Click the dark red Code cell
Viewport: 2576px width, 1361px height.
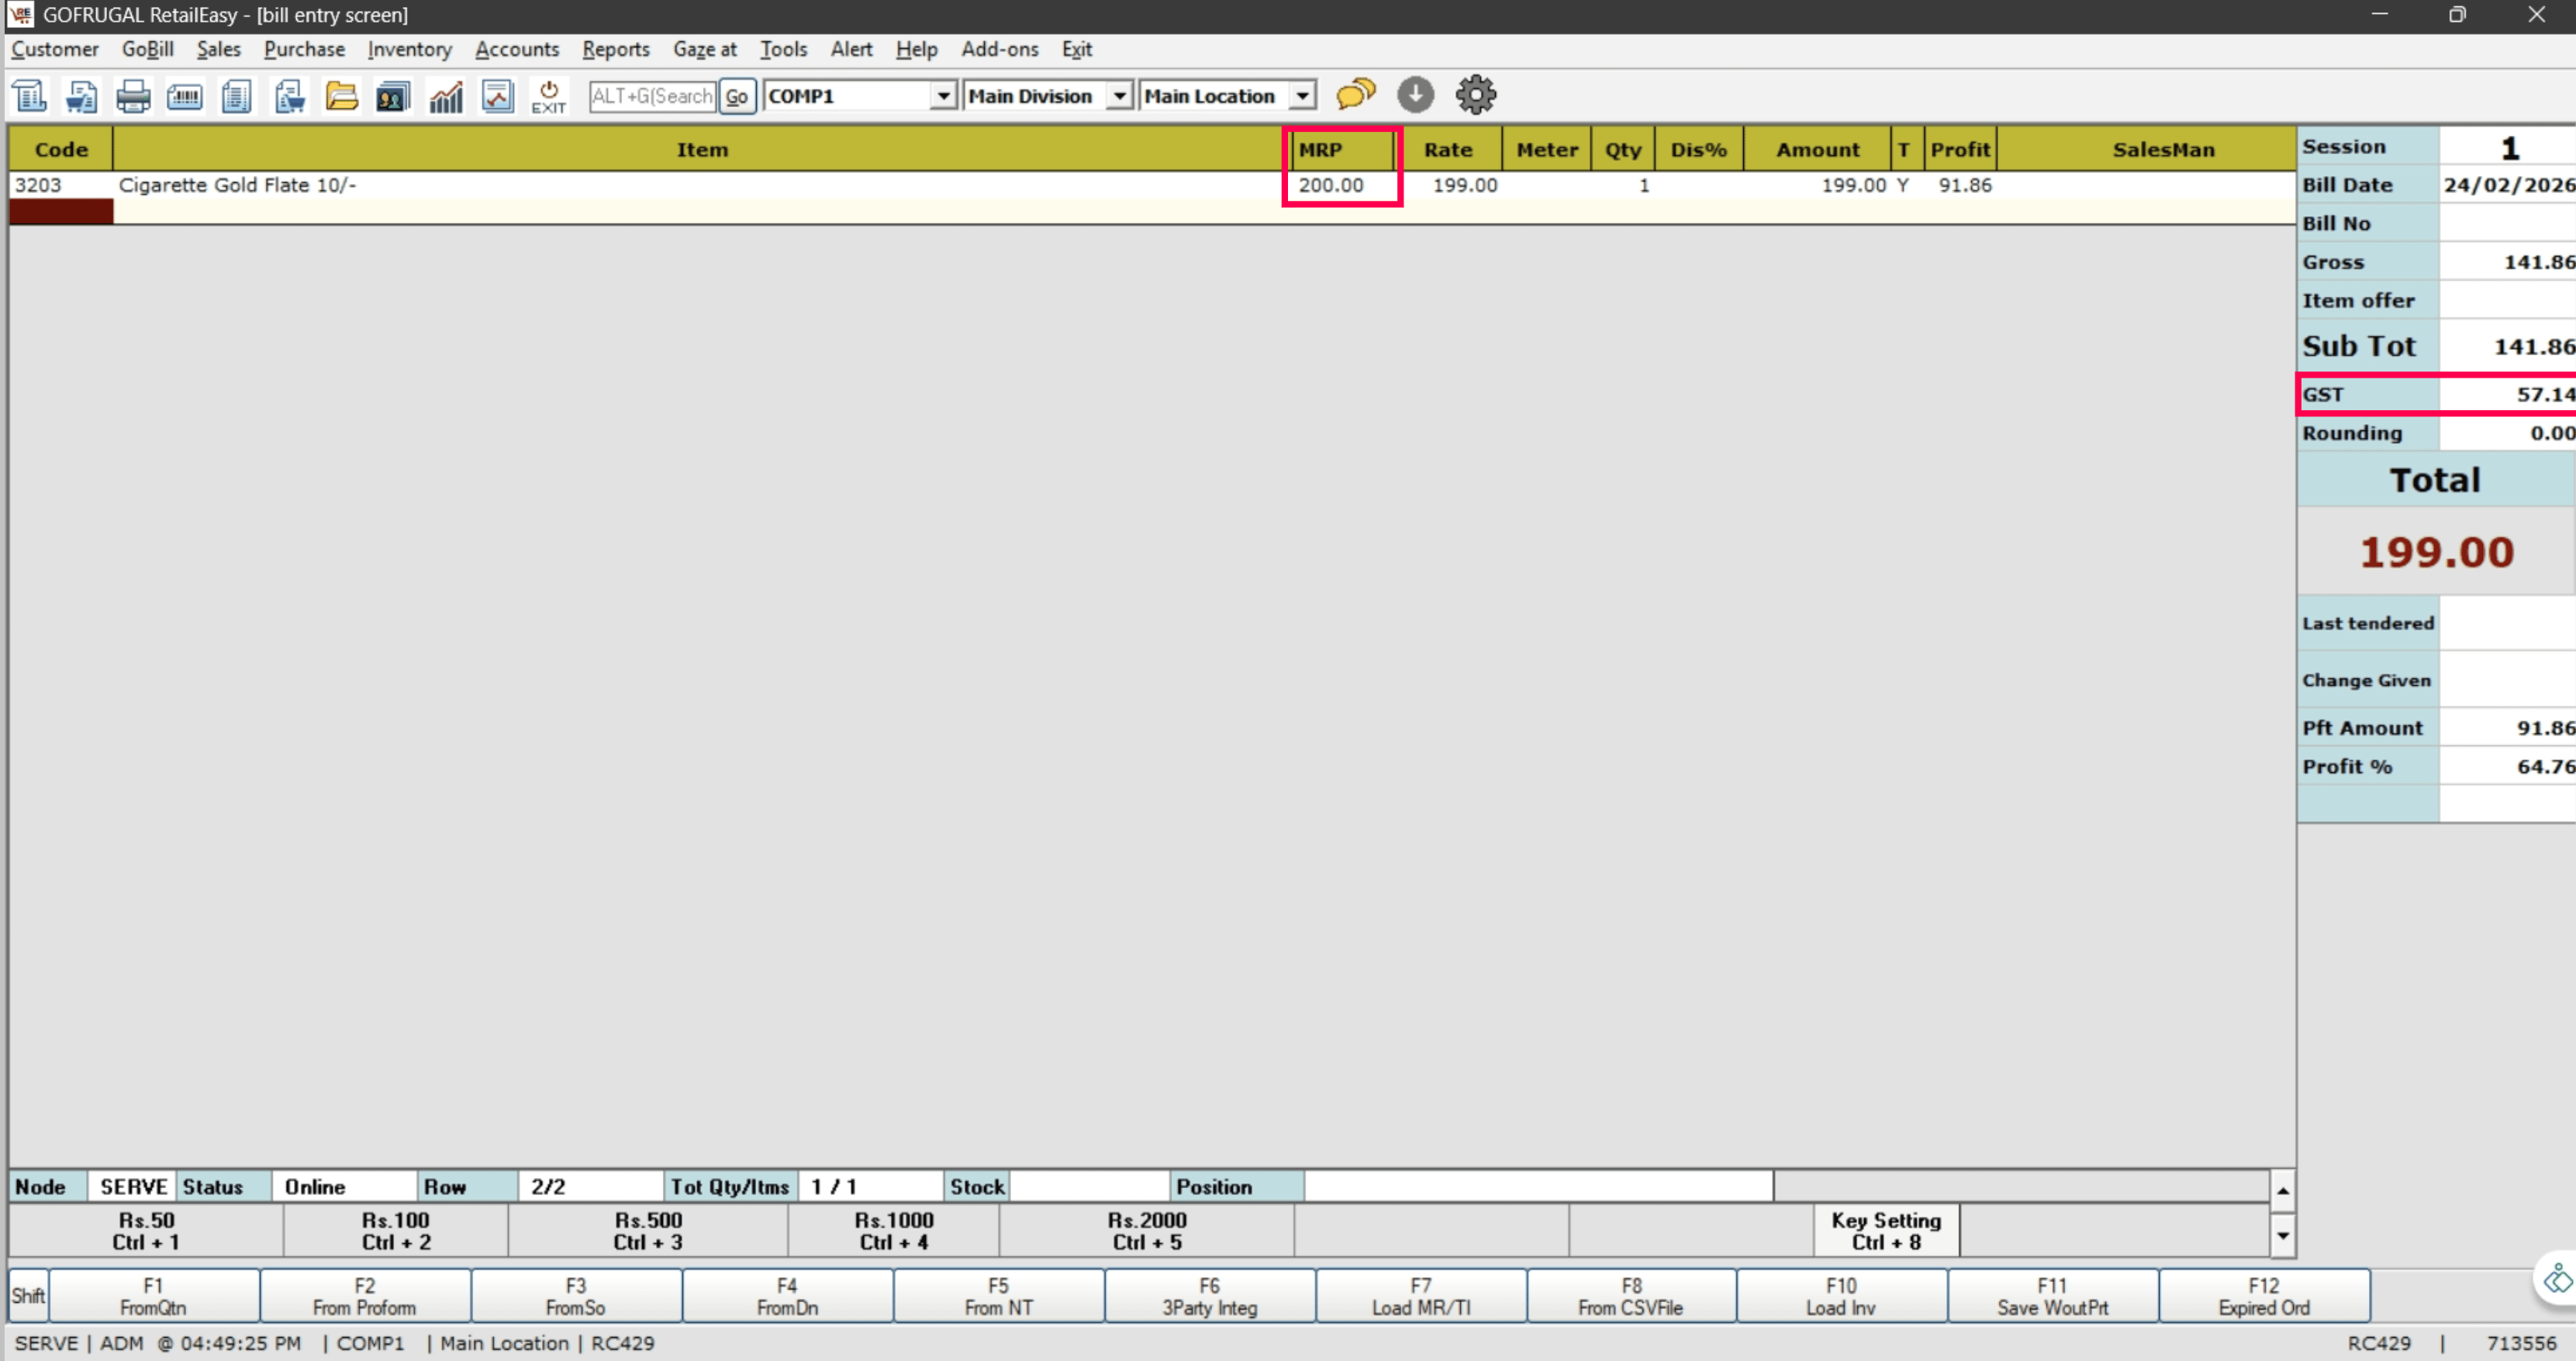pyautogui.click(x=61, y=211)
